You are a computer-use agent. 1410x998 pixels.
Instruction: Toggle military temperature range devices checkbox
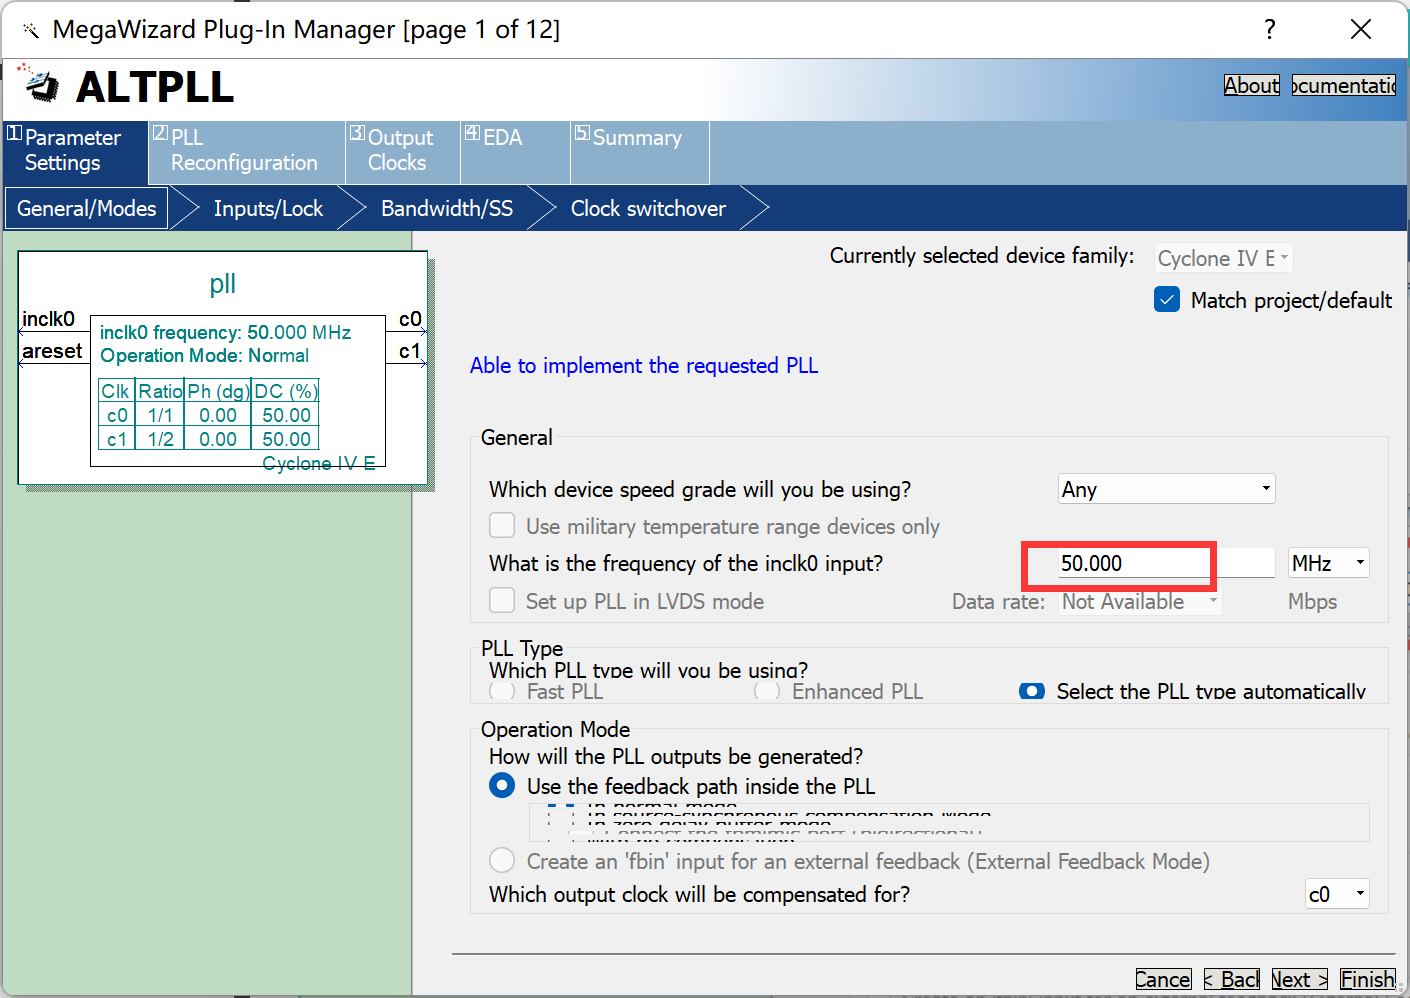(502, 526)
